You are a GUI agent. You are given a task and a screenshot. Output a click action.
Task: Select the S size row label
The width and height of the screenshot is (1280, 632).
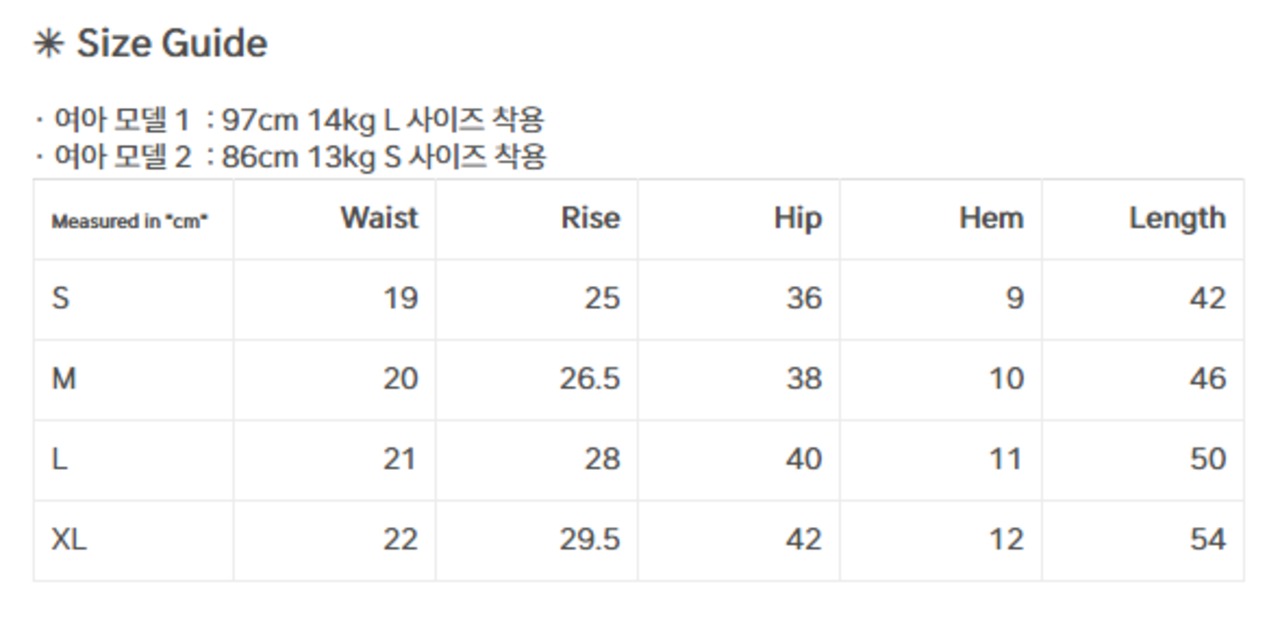[61, 299]
